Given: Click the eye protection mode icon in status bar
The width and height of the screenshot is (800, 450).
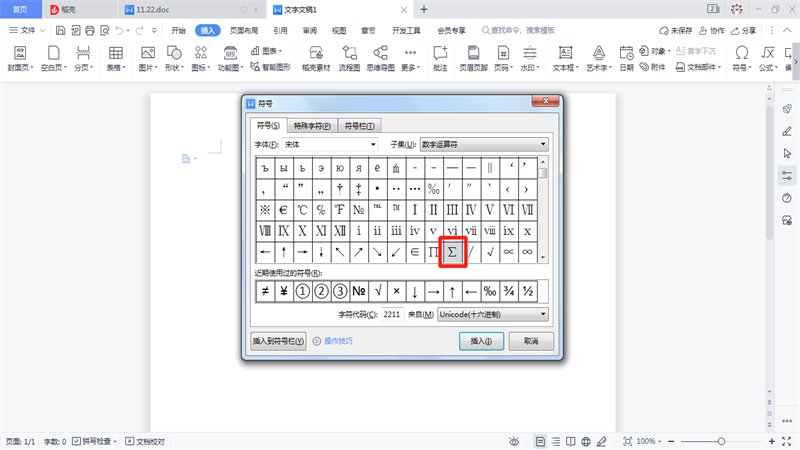Looking at the screenshot, I should pyautogui.click(x=514, y=441).
